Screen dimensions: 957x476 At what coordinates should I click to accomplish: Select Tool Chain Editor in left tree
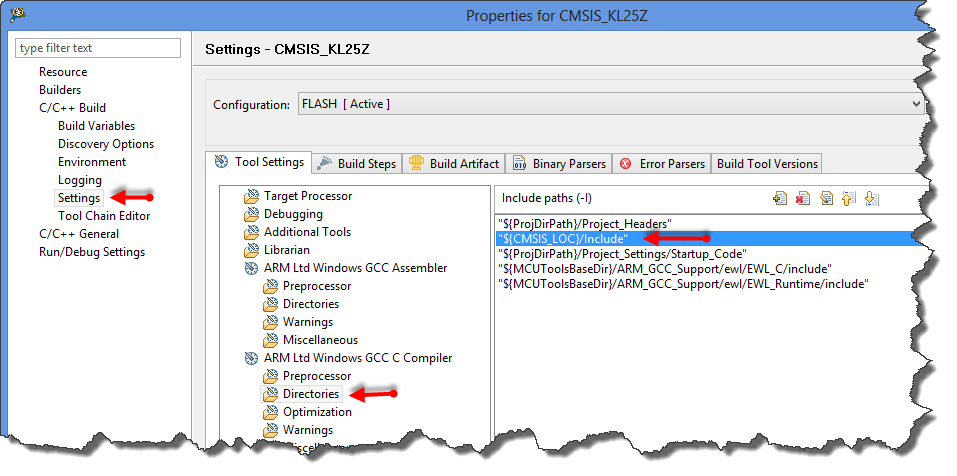click(x=104, y=216)
